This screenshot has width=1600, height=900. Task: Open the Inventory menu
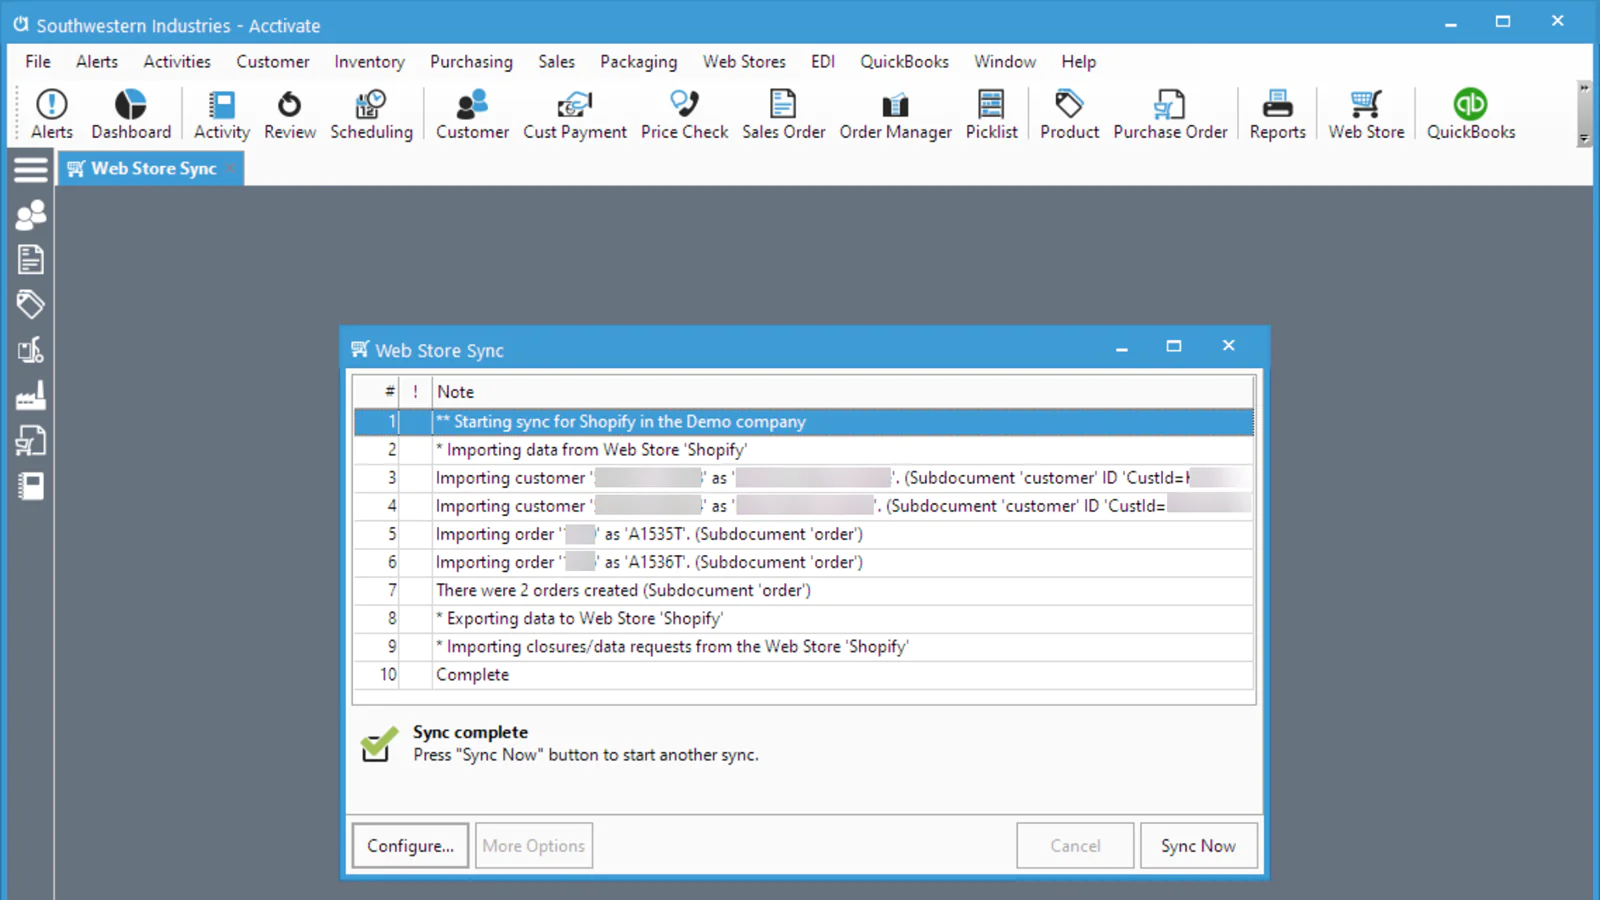(369, 61)
